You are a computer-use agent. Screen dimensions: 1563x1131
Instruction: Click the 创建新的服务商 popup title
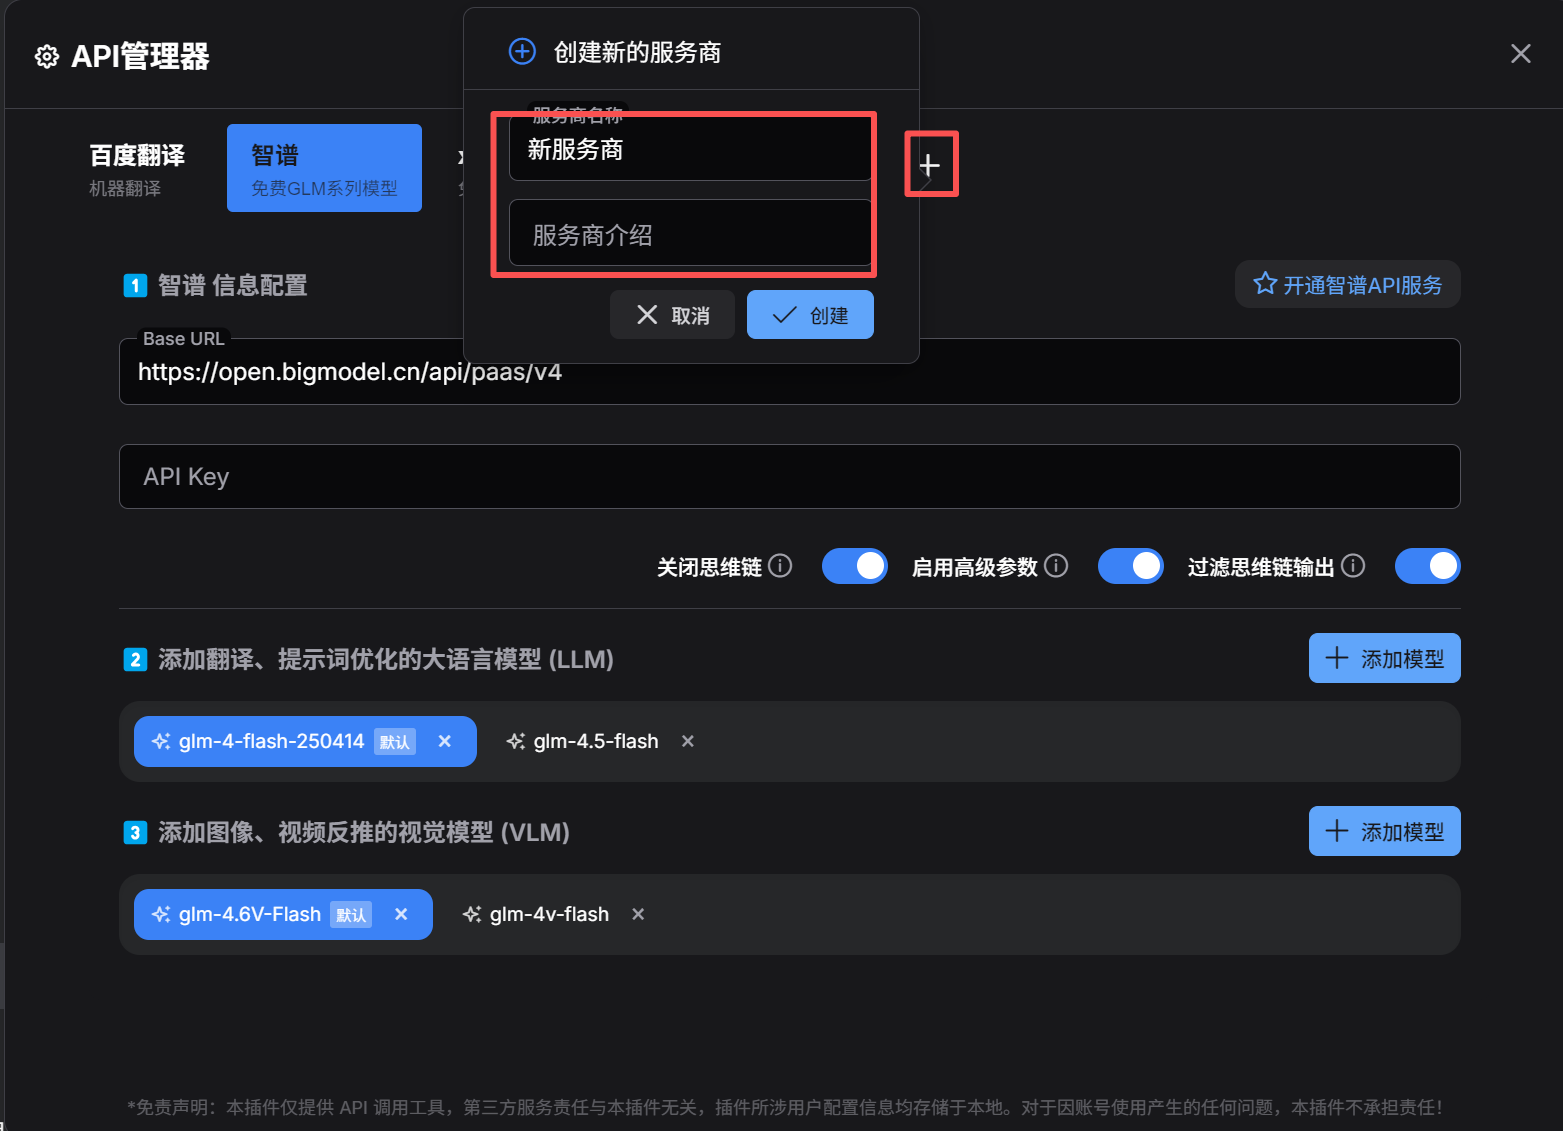(x=637, y=52)
